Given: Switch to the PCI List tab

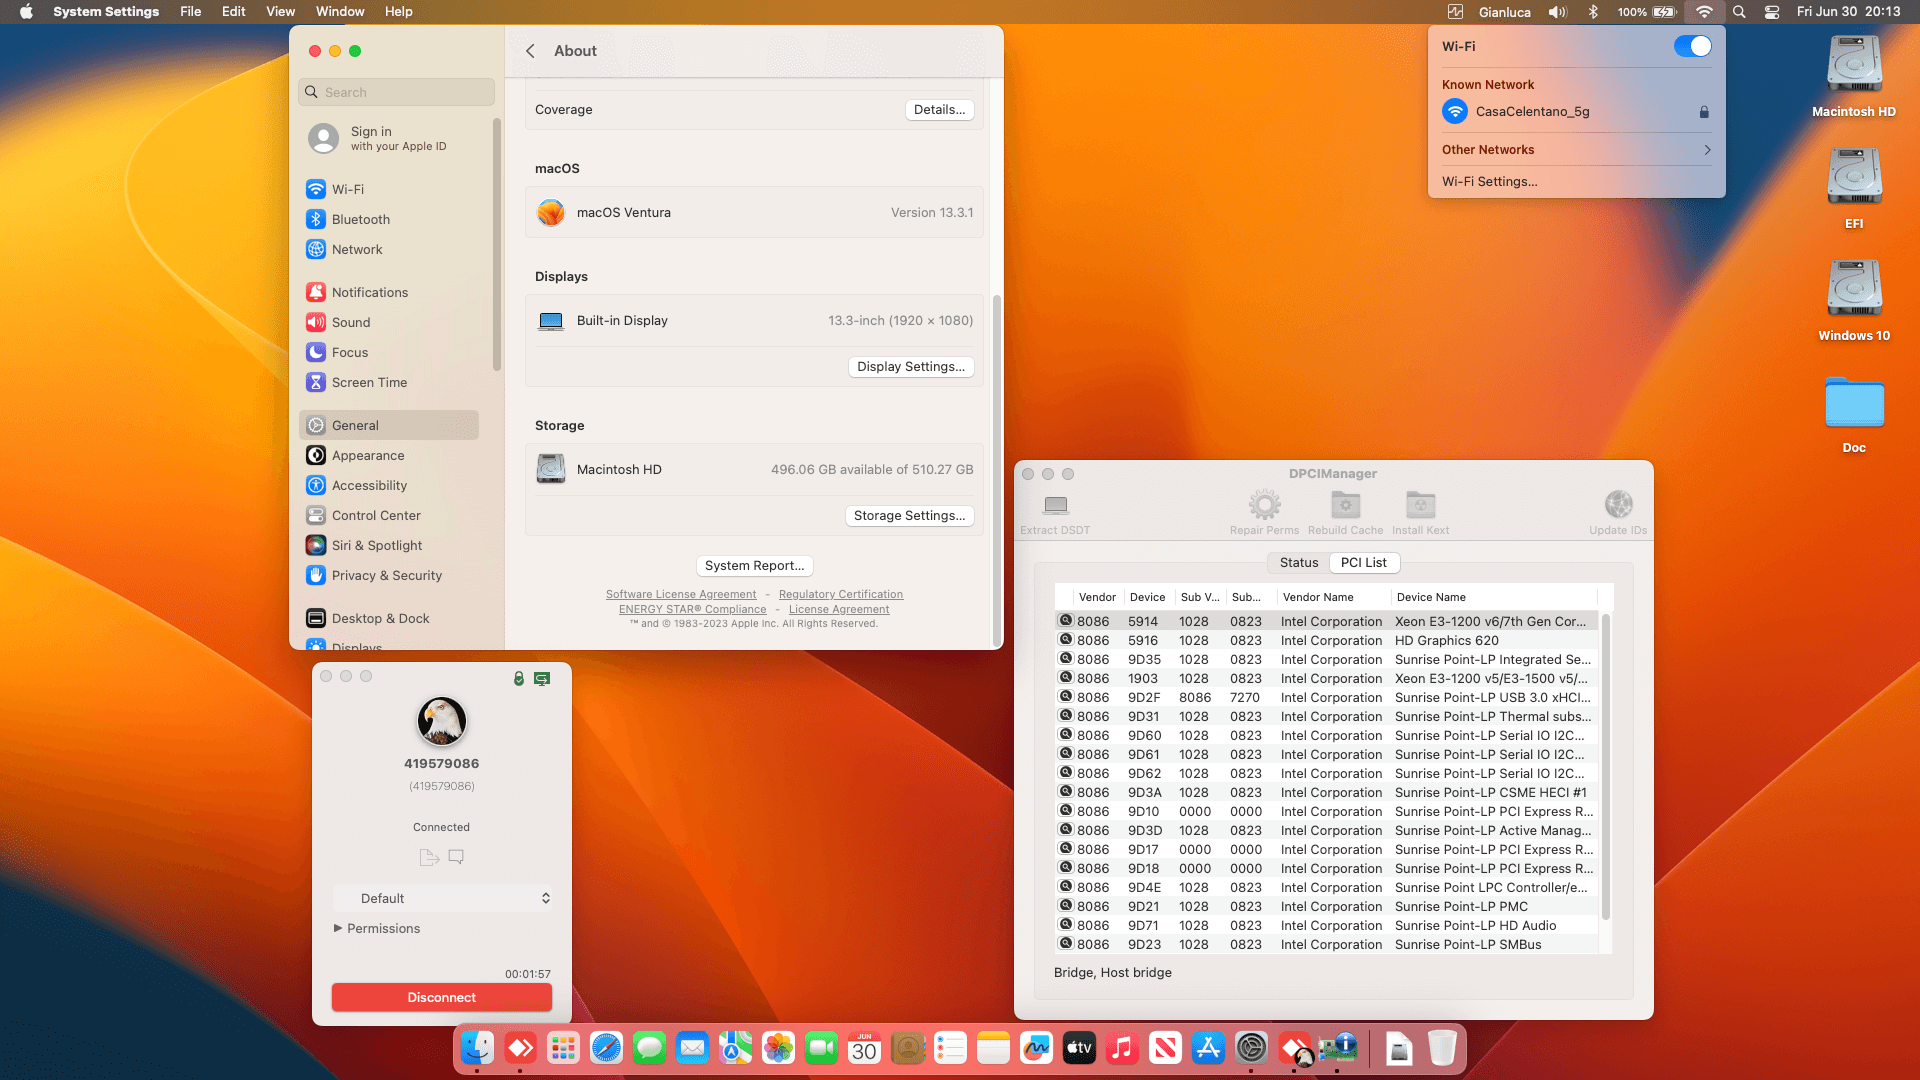Looking at the screenshot, I should click(x=1364, y=563).
